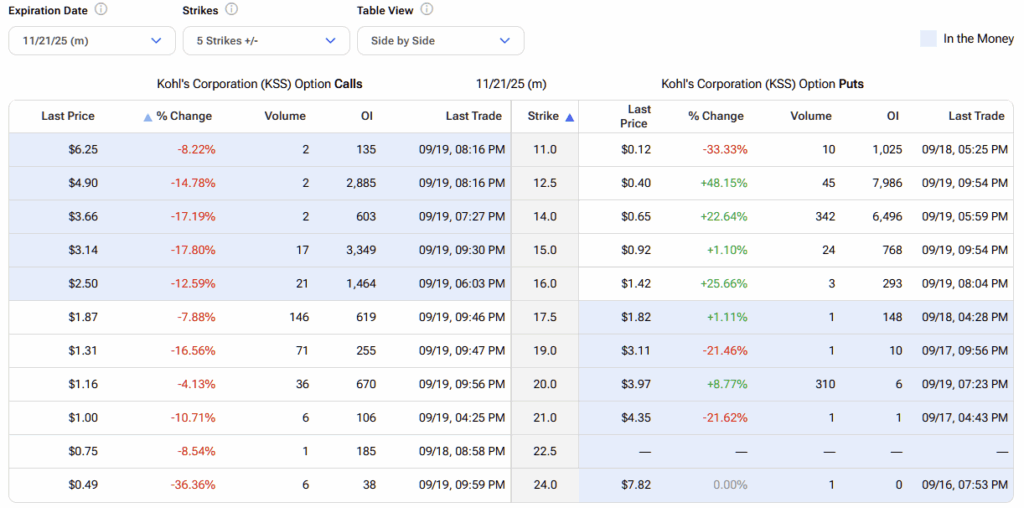Click Kohl's Corporation (KSS) Option Calls title
The width and height of the screenshot is (1024, 508).
(259, 84)
